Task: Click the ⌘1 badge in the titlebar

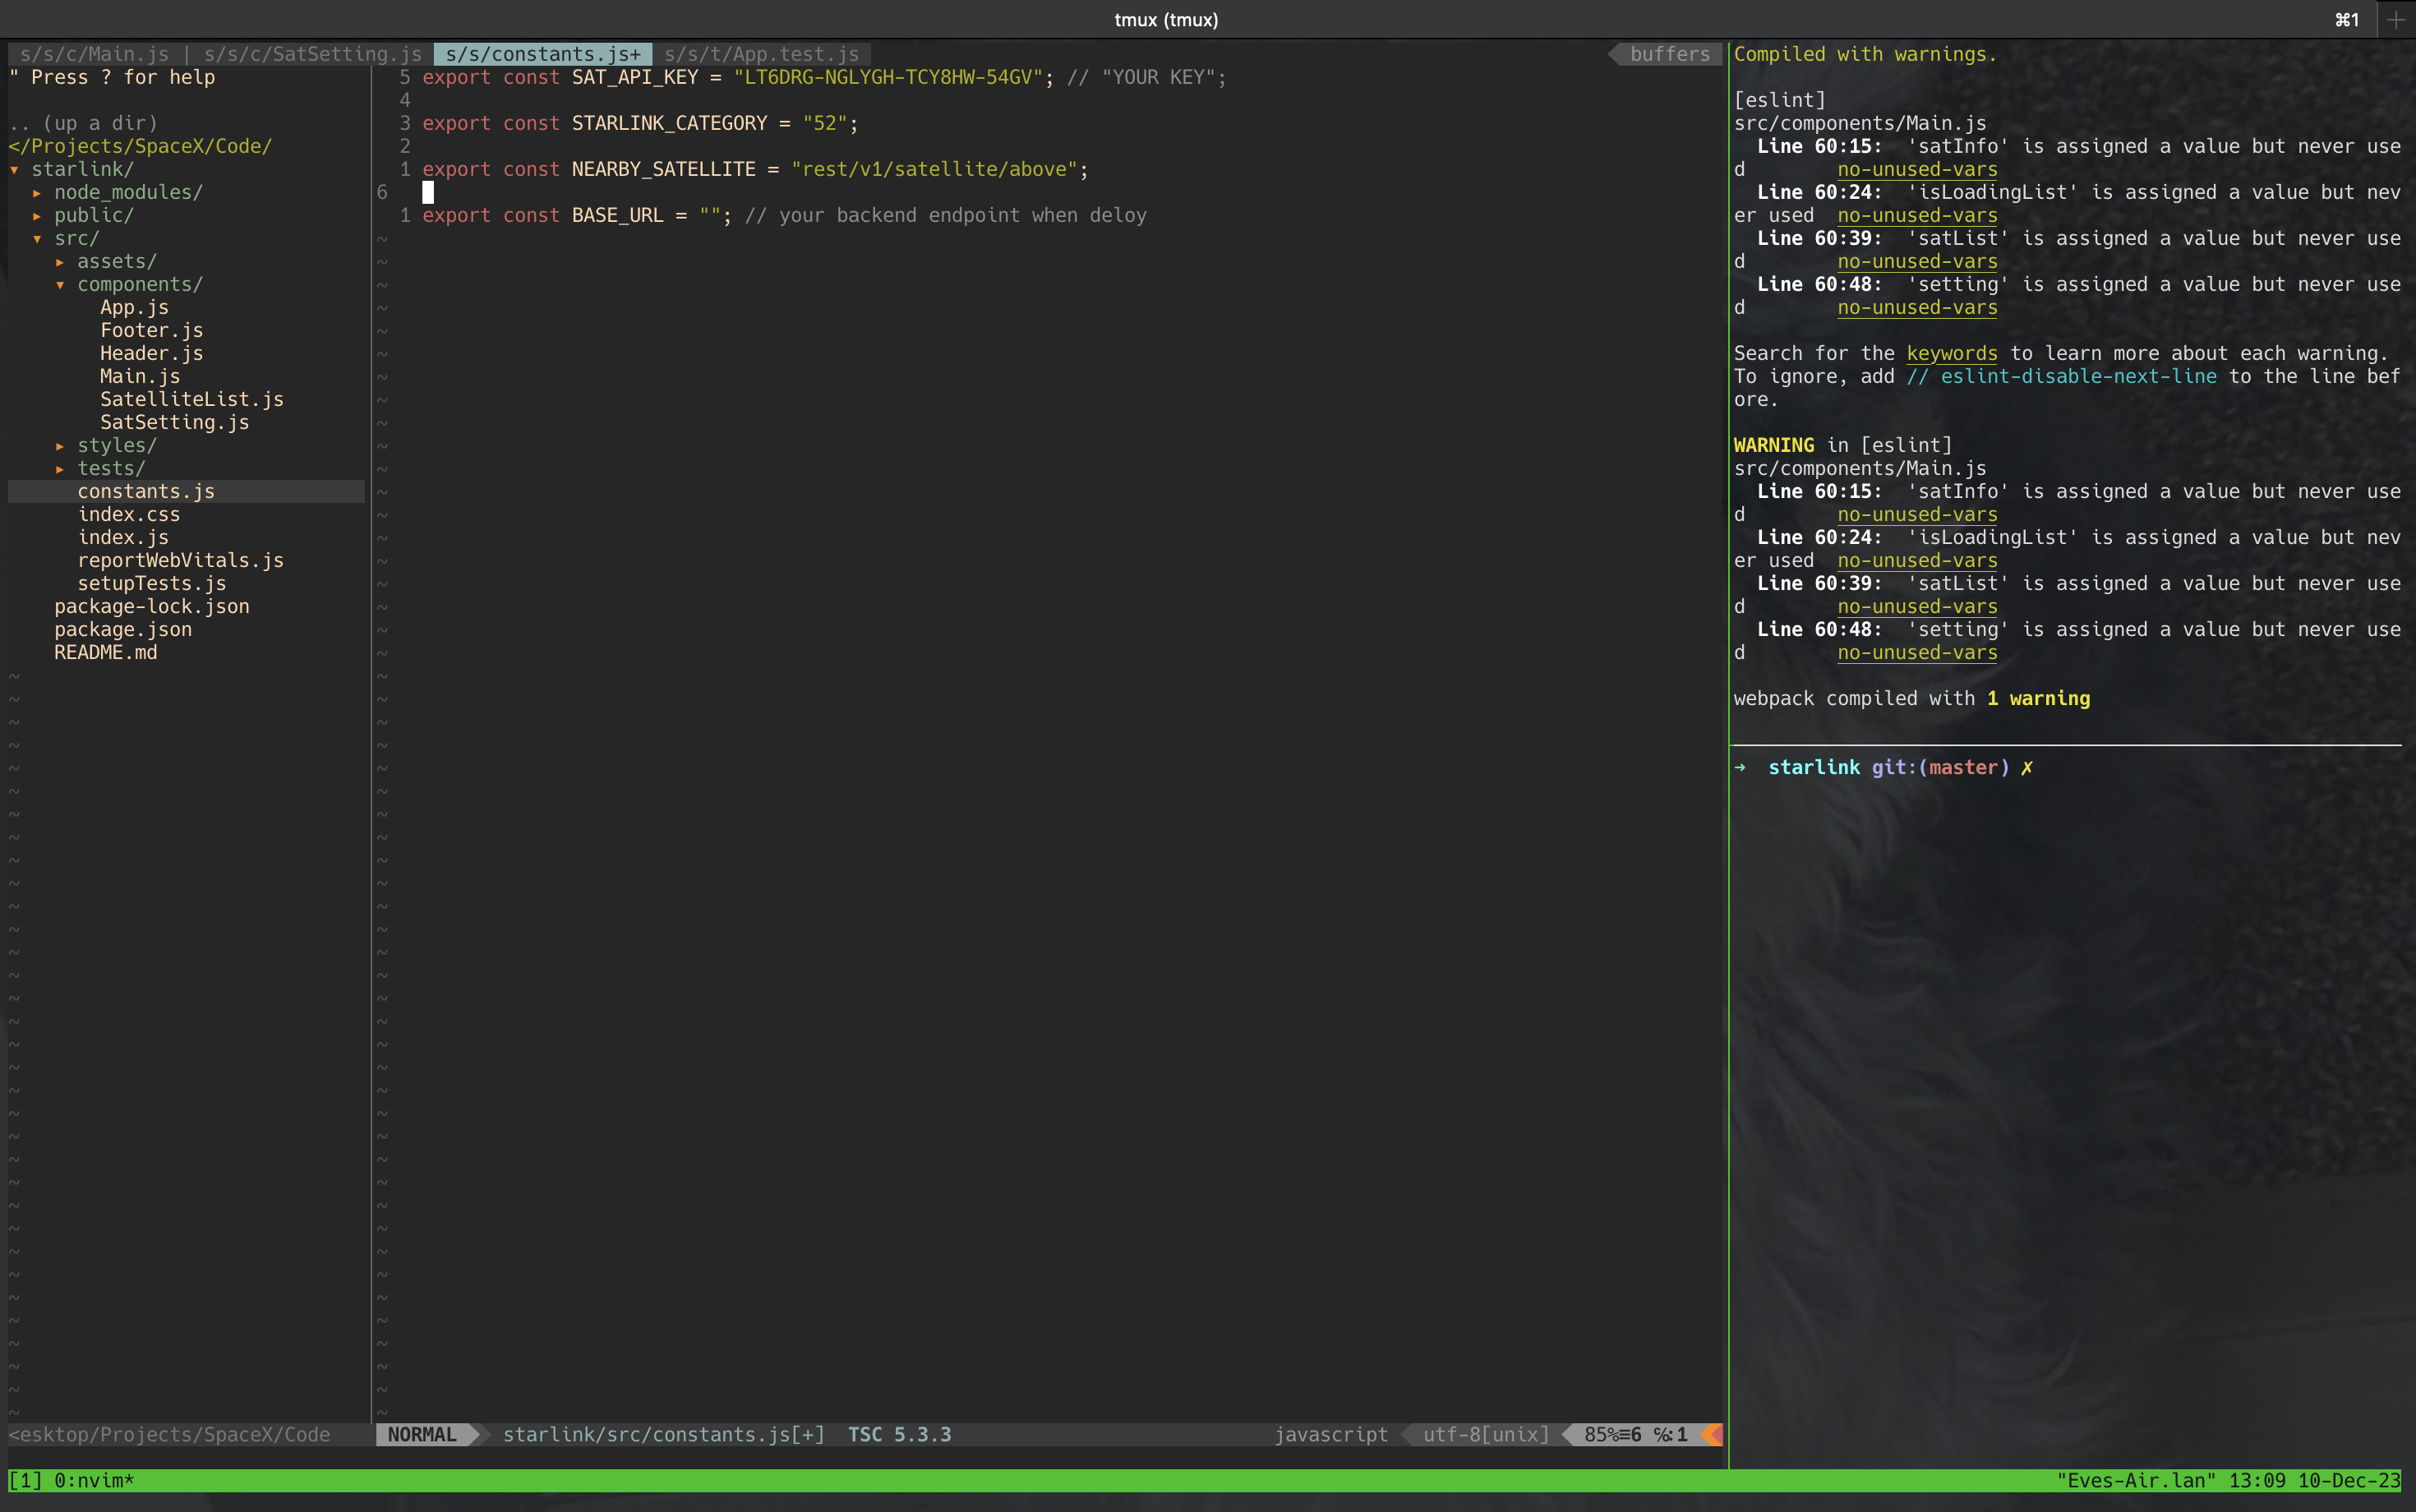Action: coord(2345,19)
